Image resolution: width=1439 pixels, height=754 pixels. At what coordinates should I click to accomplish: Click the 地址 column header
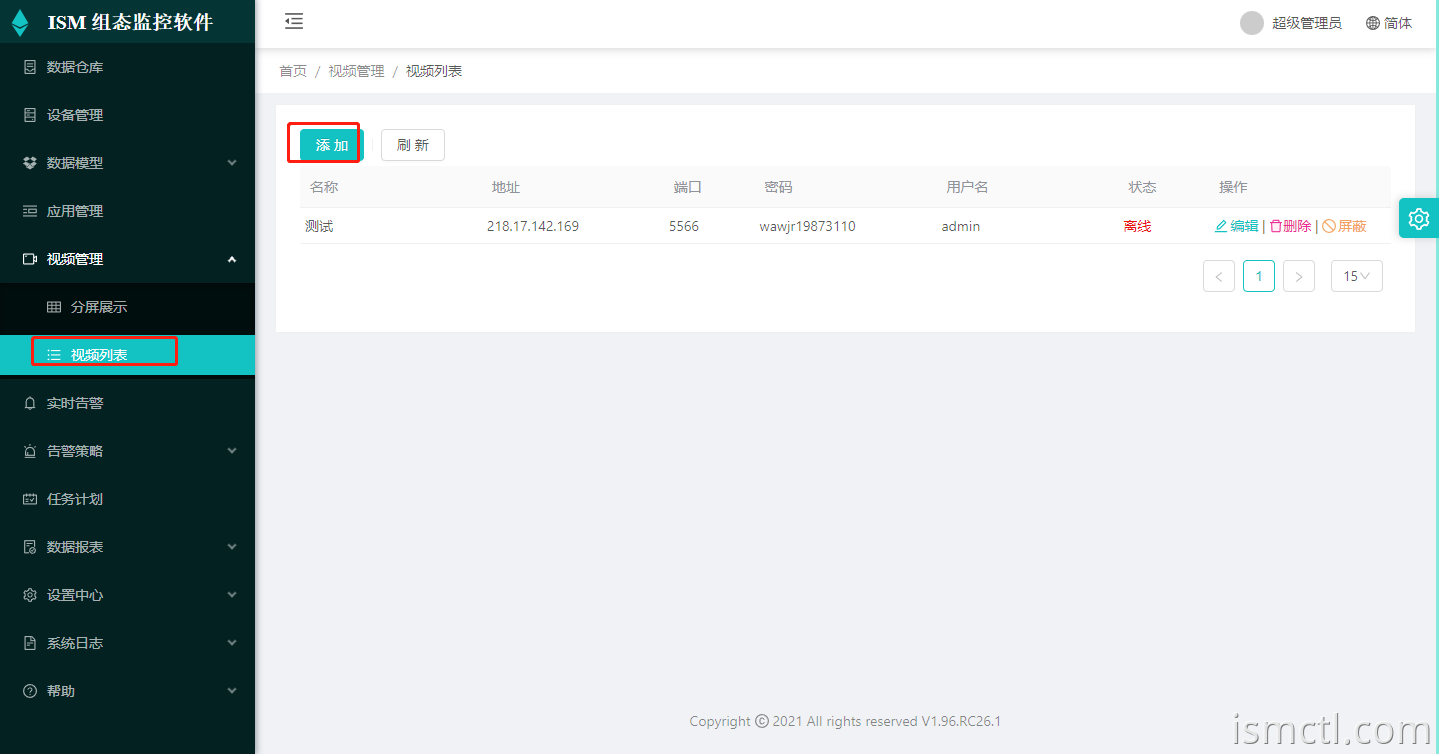click(506, 187)
